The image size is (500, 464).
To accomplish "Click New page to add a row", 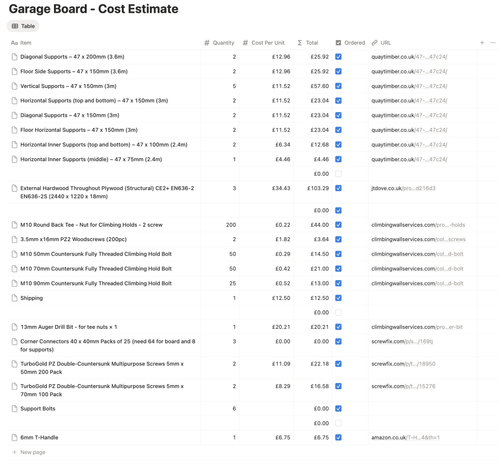I will point(29,452).
